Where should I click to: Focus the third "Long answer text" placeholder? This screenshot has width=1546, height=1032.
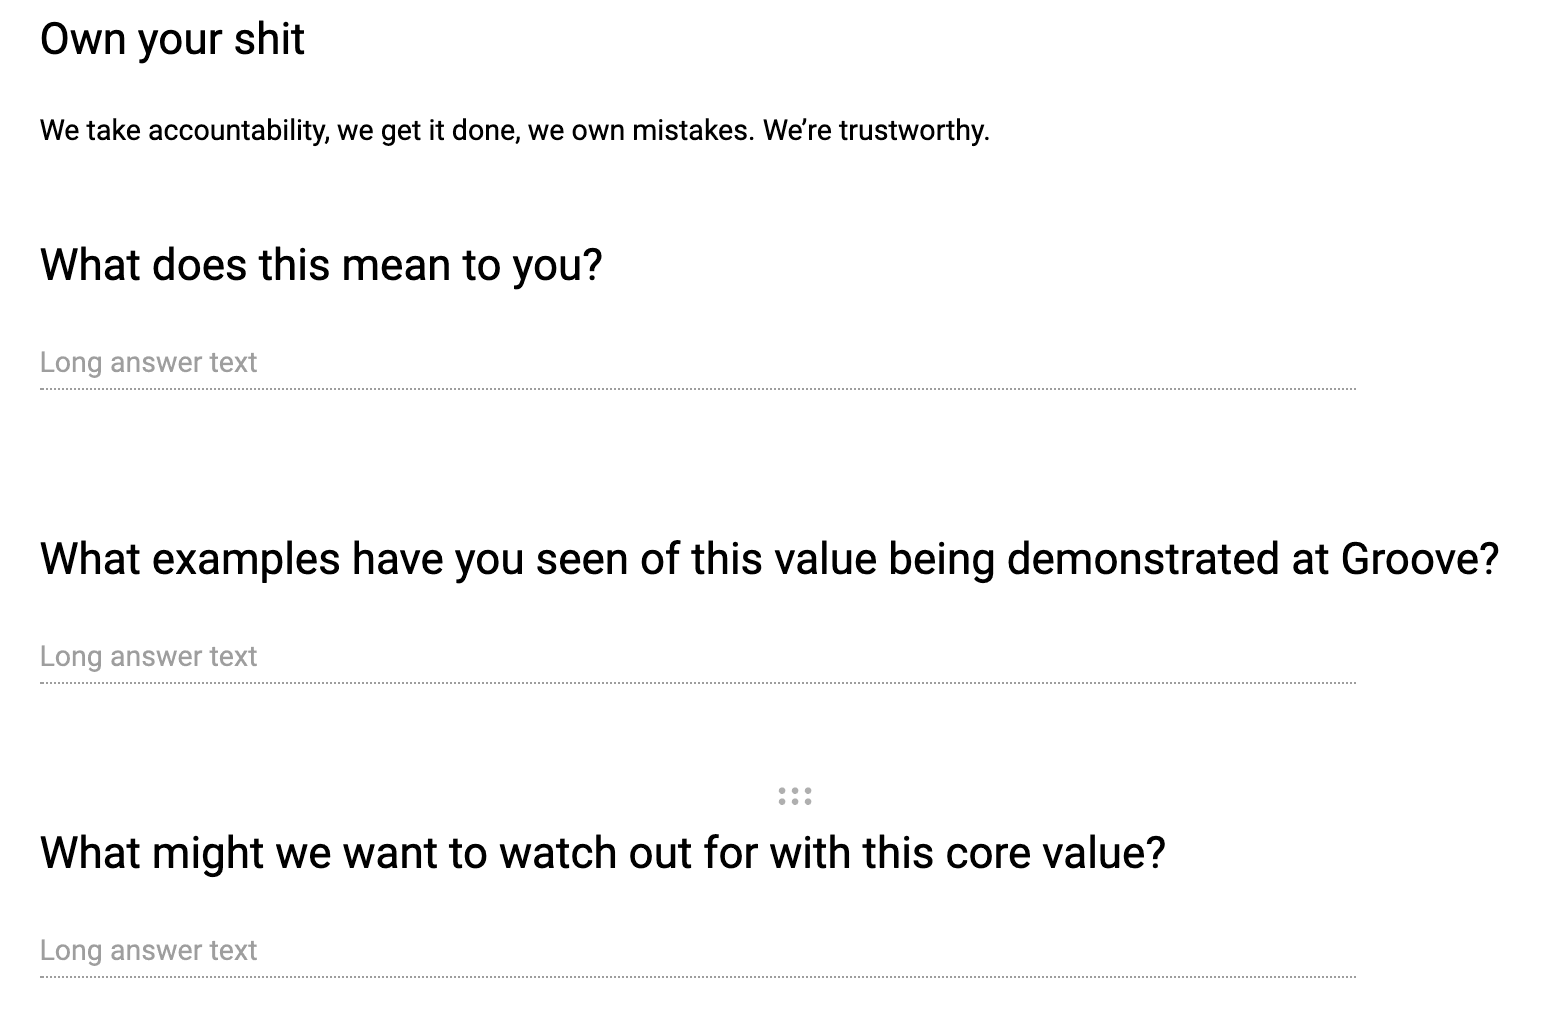pyautogui.click(x=149, y=951)
